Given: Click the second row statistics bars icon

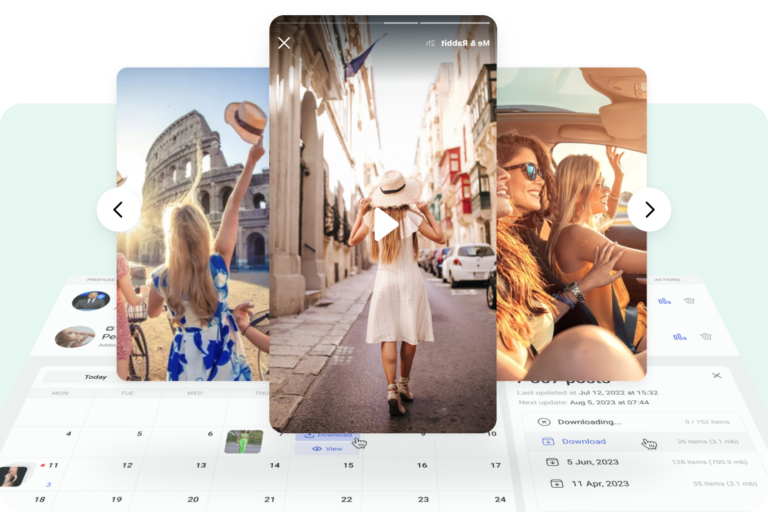Looking at the screenshot, I should [x=679, y=337].
